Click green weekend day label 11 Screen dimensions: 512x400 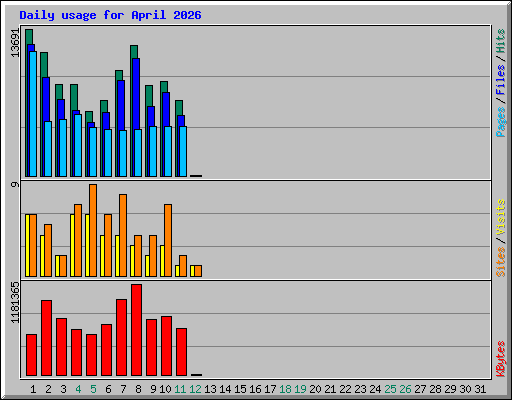[x=180, y=389]
